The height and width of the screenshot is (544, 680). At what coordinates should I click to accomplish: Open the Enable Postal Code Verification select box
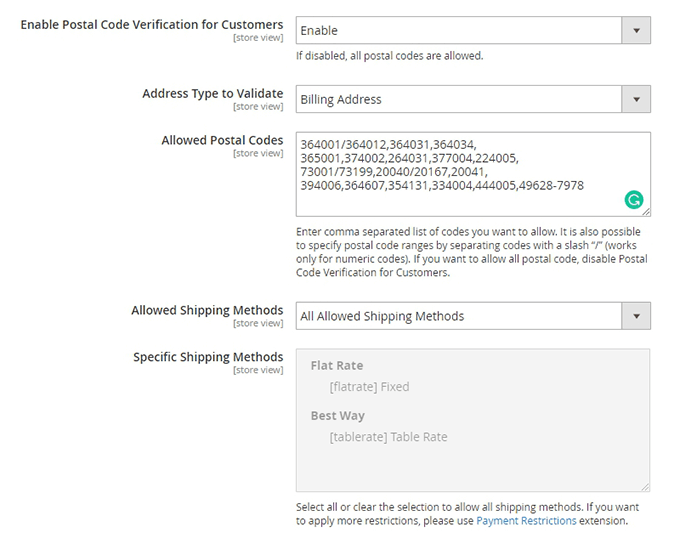pyautogui.click(x=460, y=31)
